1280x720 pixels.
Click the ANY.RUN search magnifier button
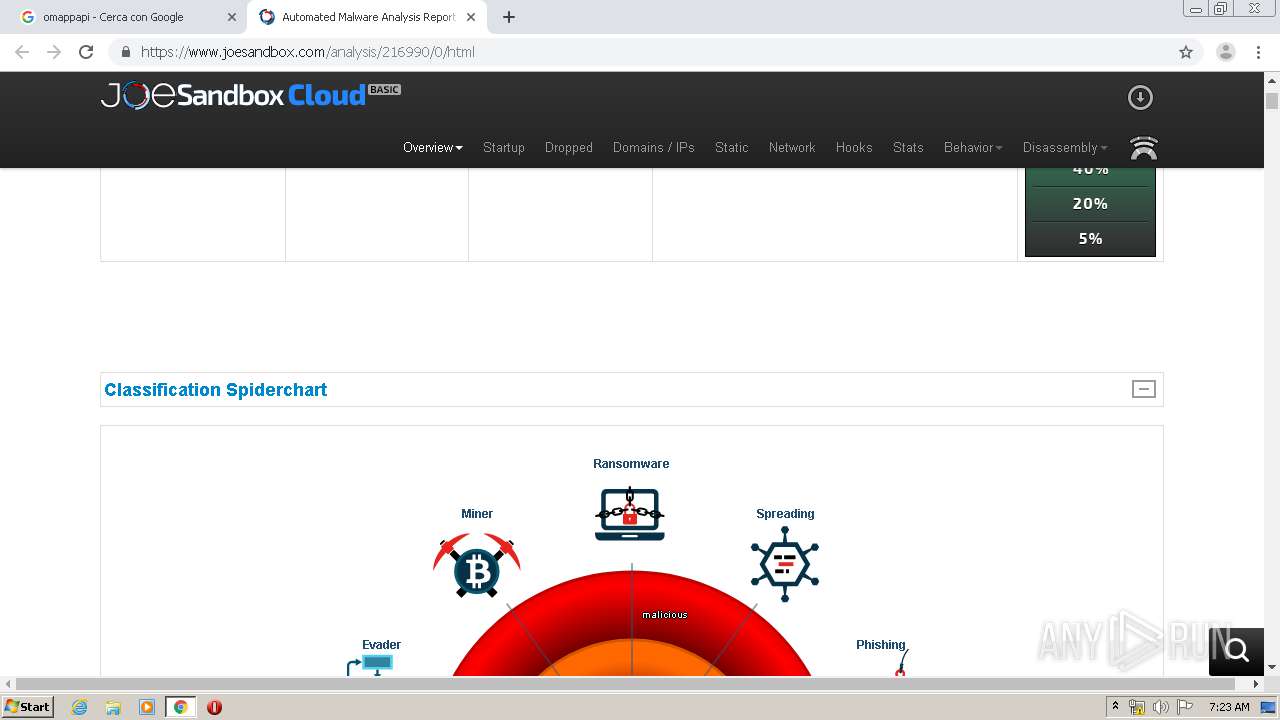[1237, 651]
